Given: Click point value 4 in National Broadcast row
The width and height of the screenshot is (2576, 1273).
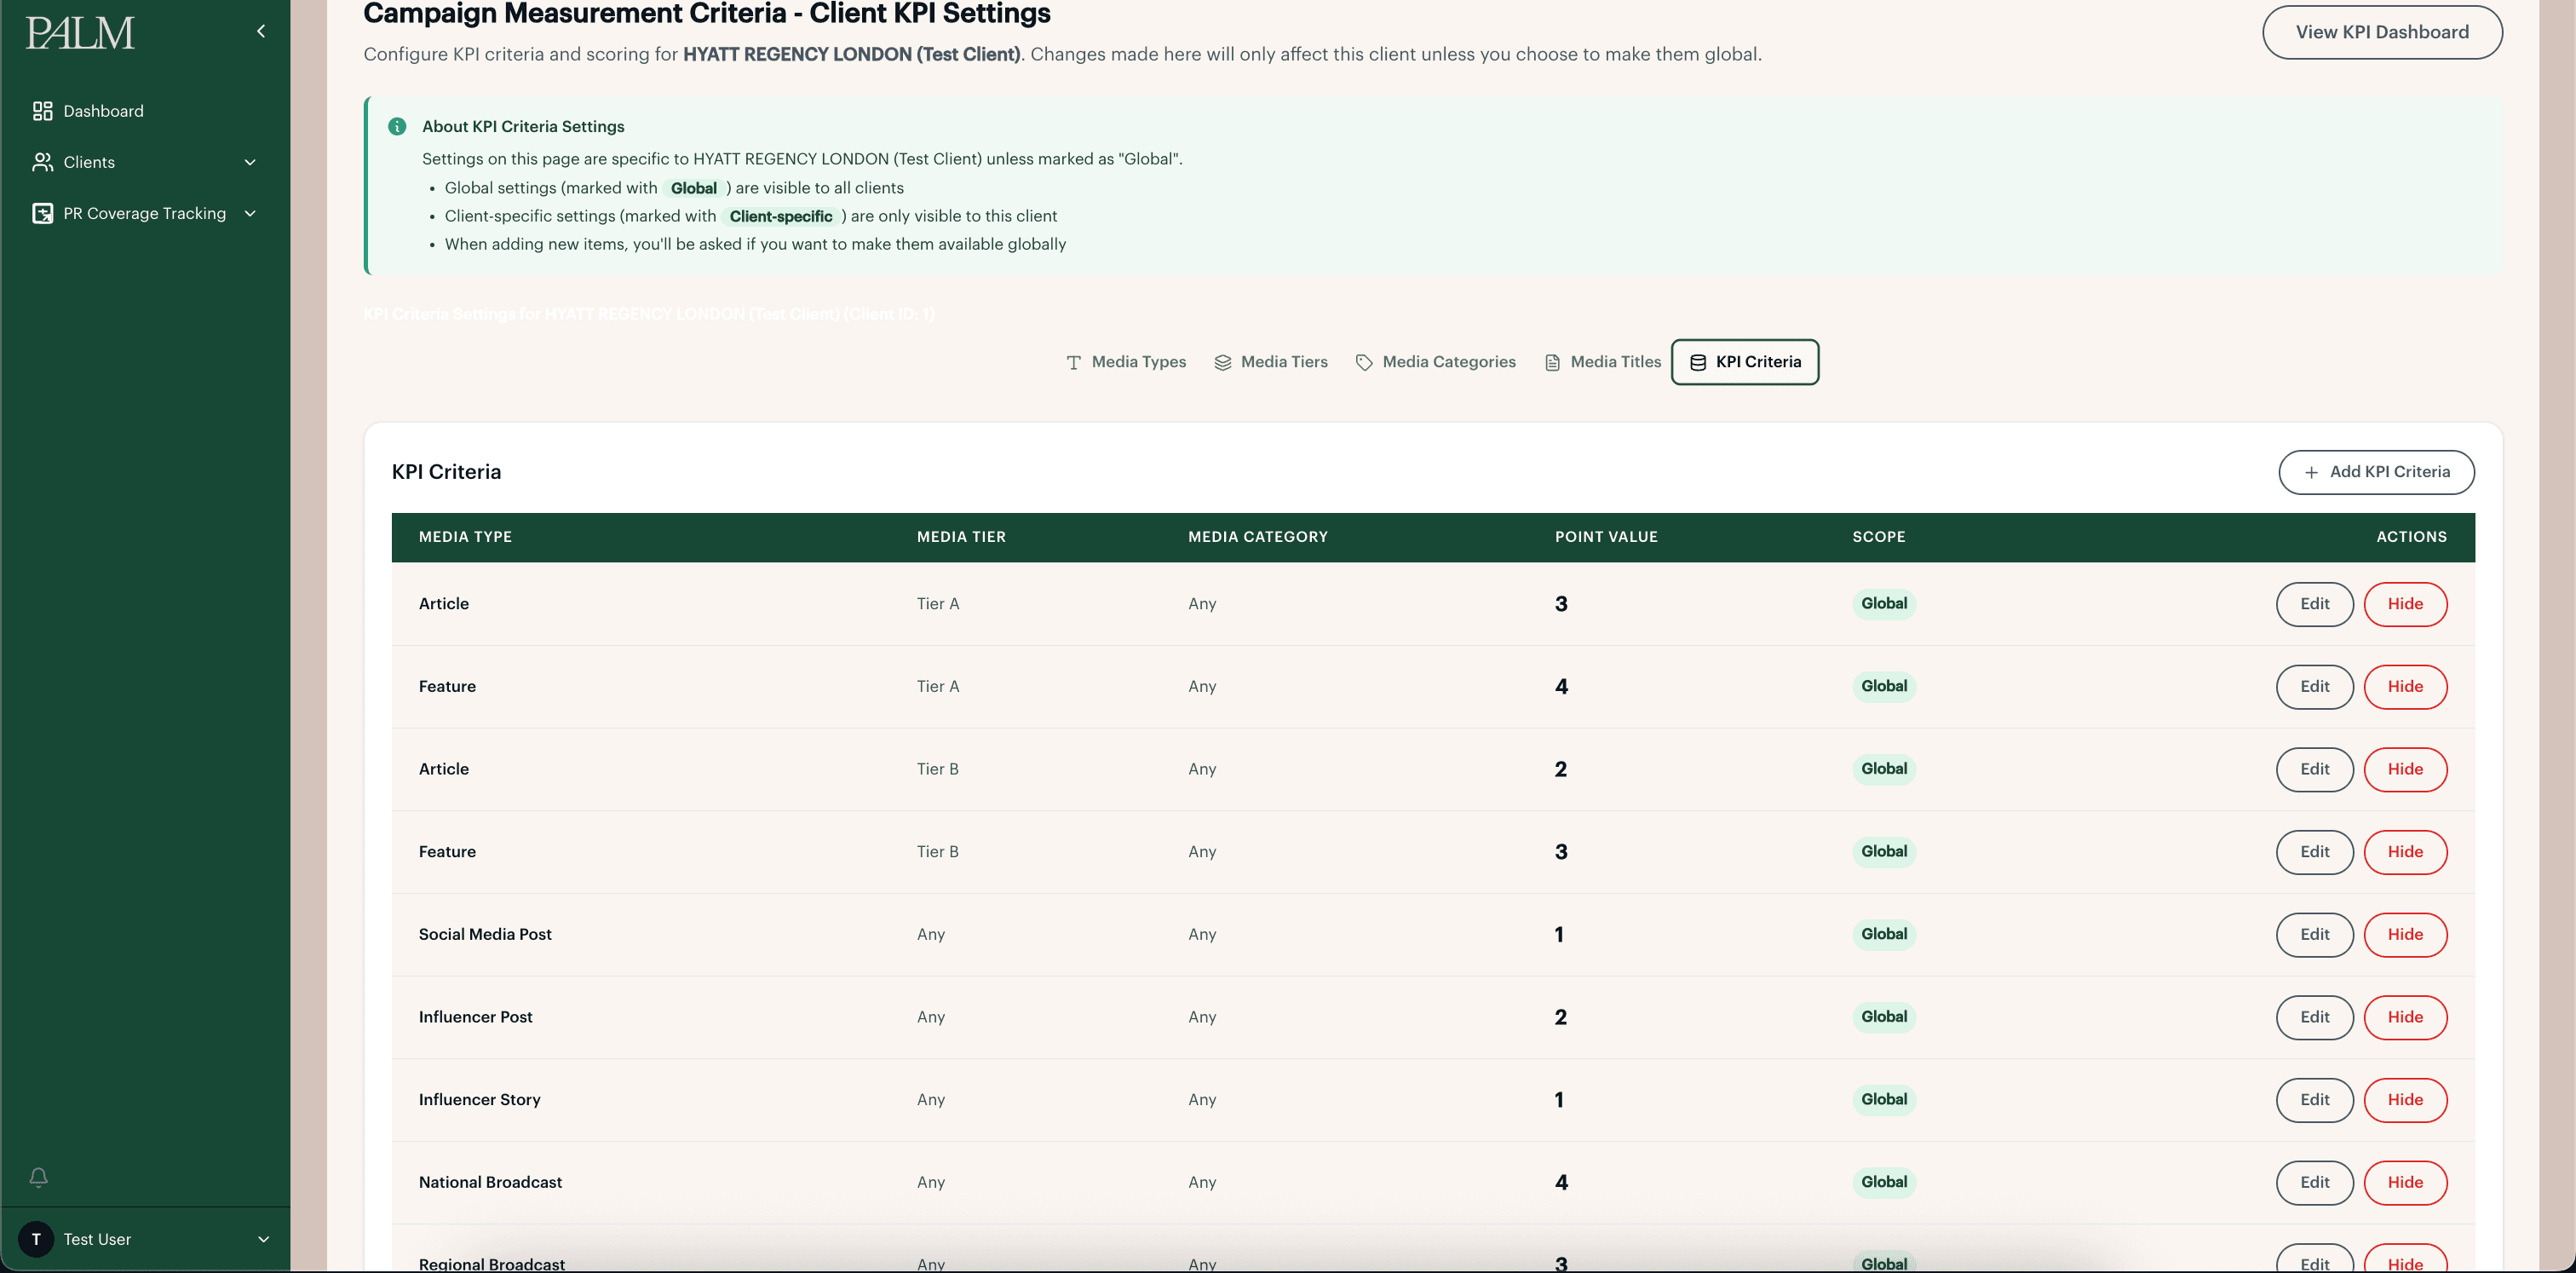Looking at the screenshot, I should (1561, 1182).
